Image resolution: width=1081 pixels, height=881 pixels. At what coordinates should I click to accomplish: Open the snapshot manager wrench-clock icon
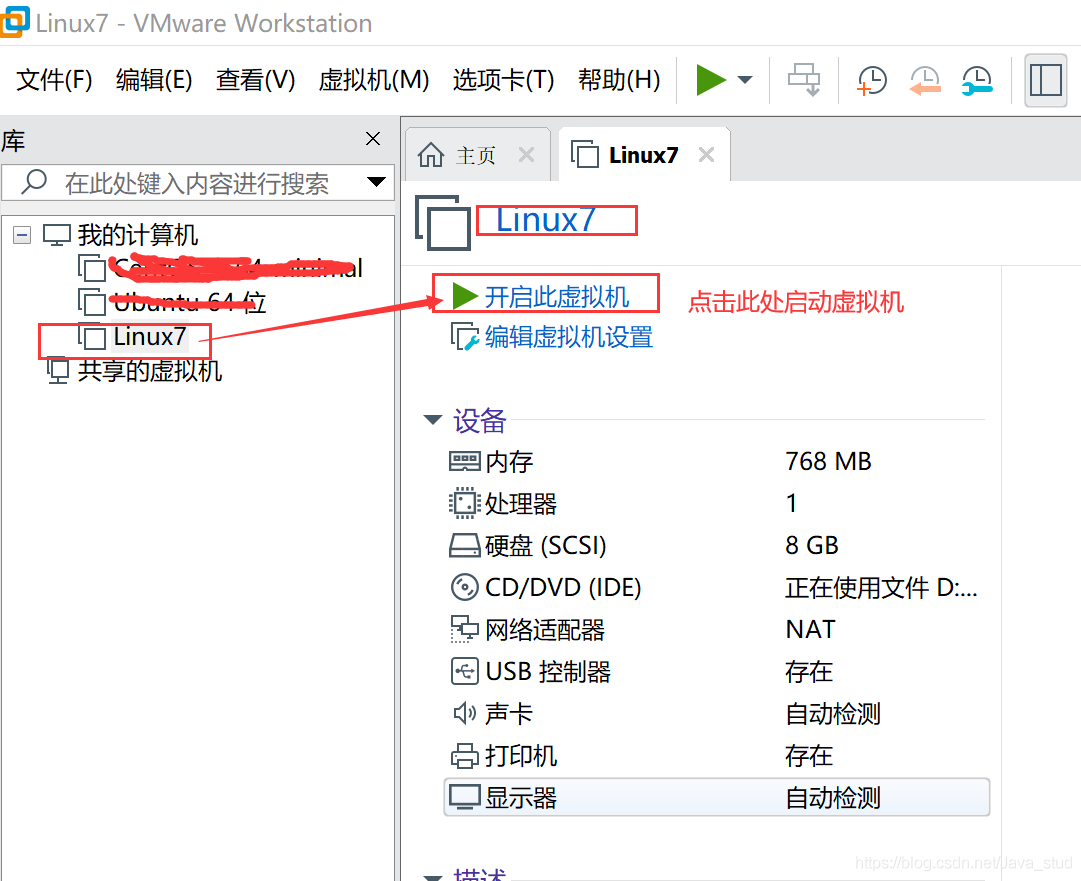(977, 81)
